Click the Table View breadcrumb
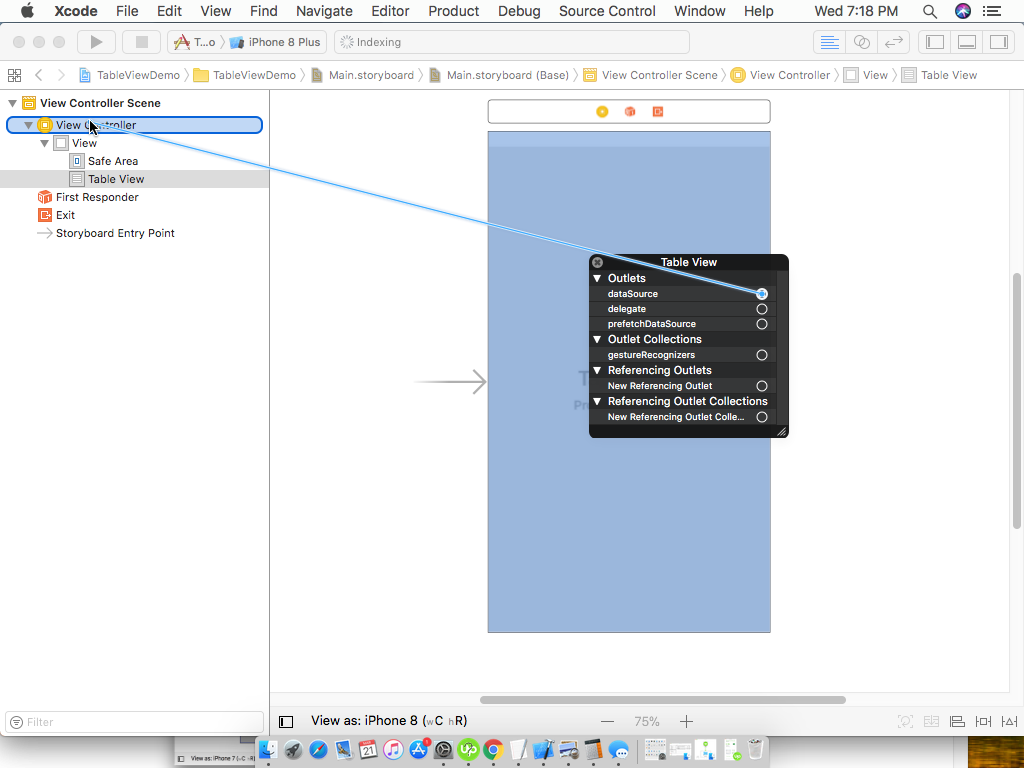The width and height of the screenshot is (1024, 768). point(939,75)
